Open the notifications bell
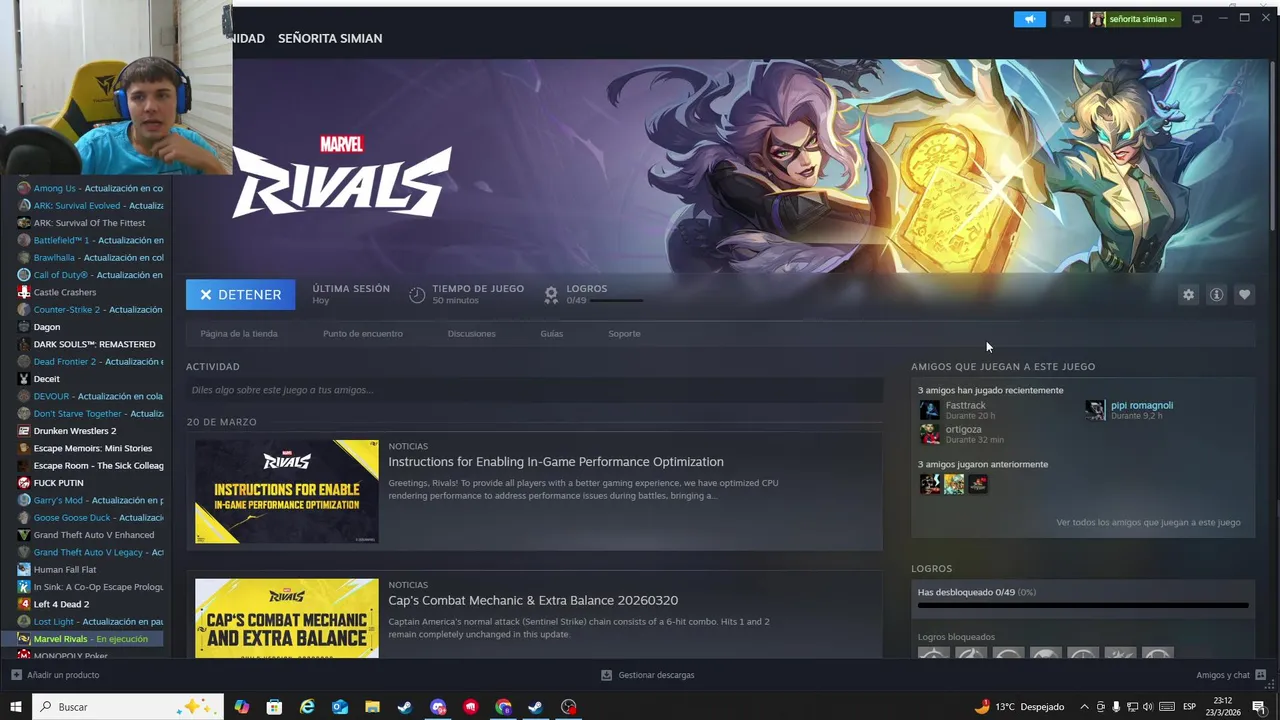 point(1067,19)
